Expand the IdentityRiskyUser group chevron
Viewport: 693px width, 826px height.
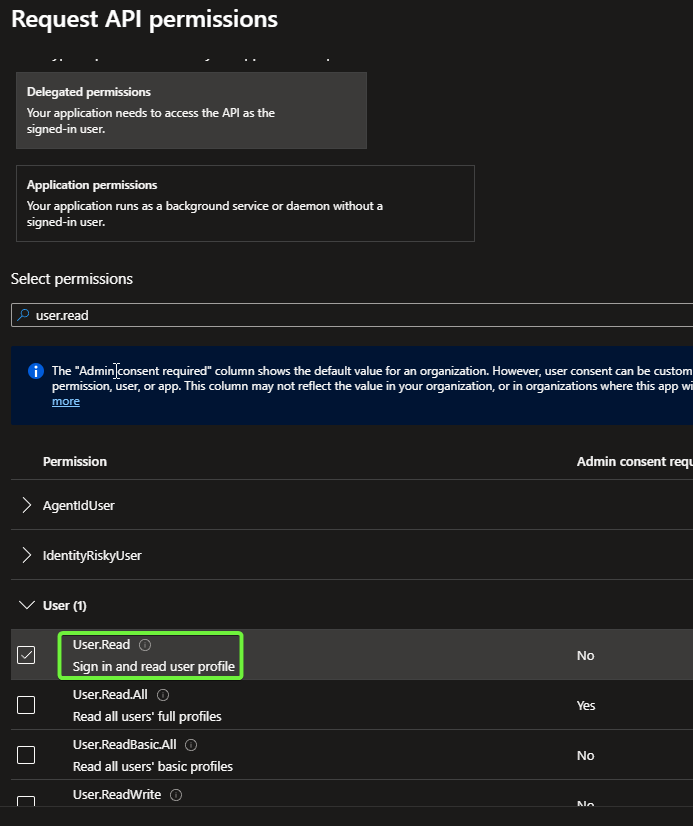[27, 555]
